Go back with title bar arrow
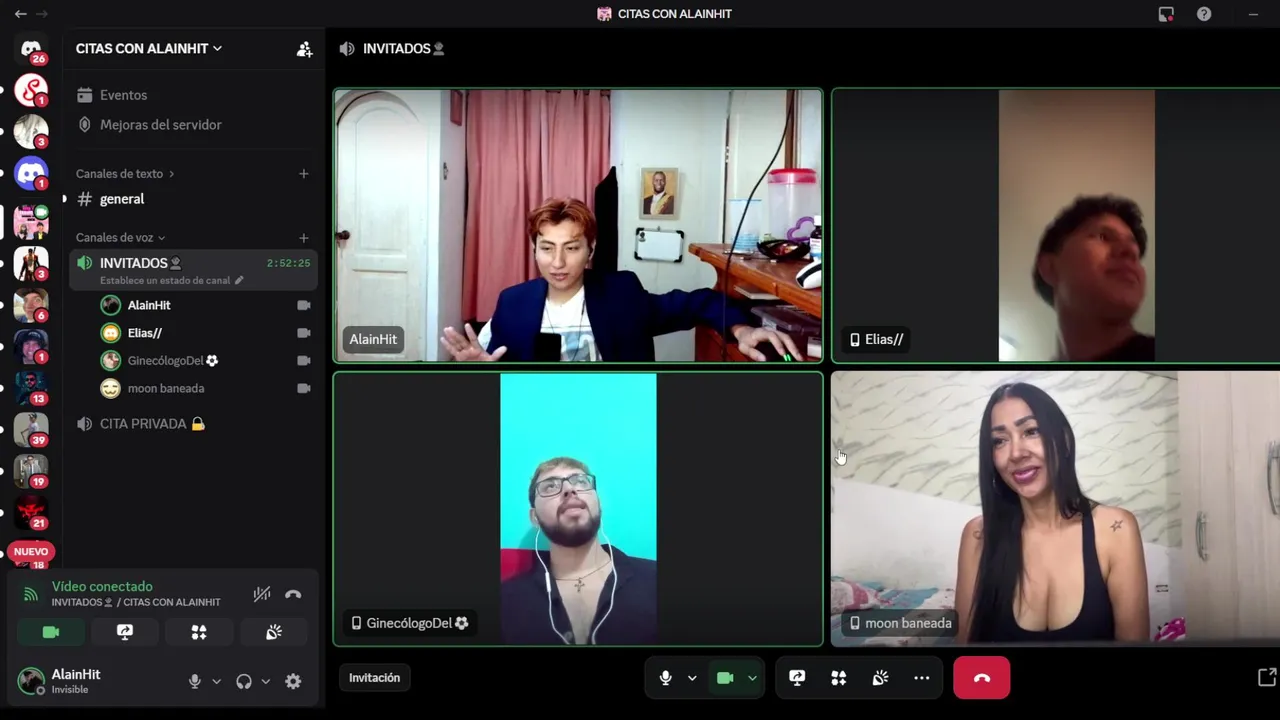The height and width of the screenshot is (720, 1280). [x=20, y=14]
